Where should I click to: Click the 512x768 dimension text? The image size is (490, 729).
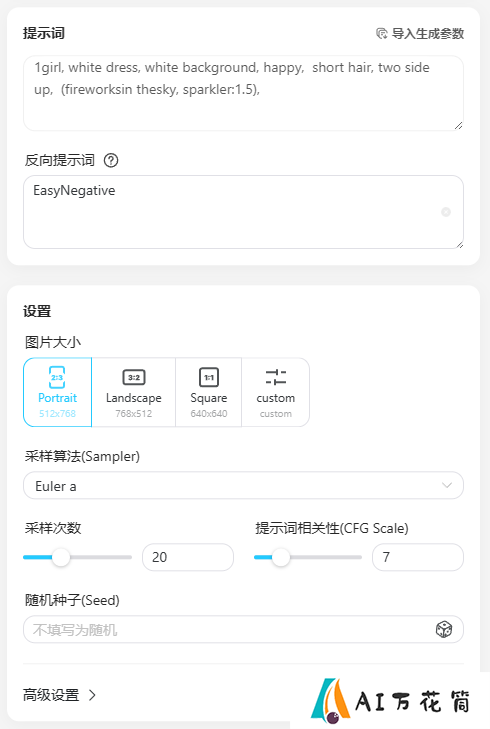pyautogui.click(x=57, y=413)
